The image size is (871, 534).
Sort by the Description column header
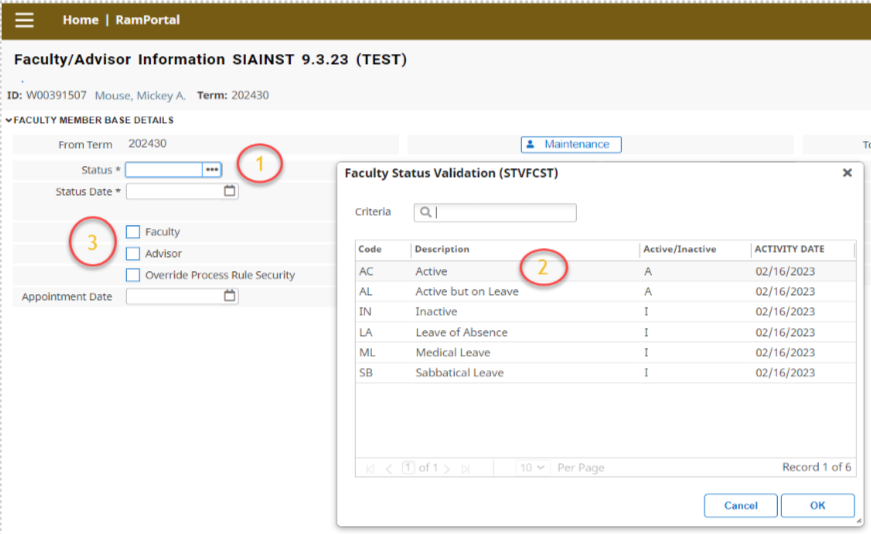(442, 249)
